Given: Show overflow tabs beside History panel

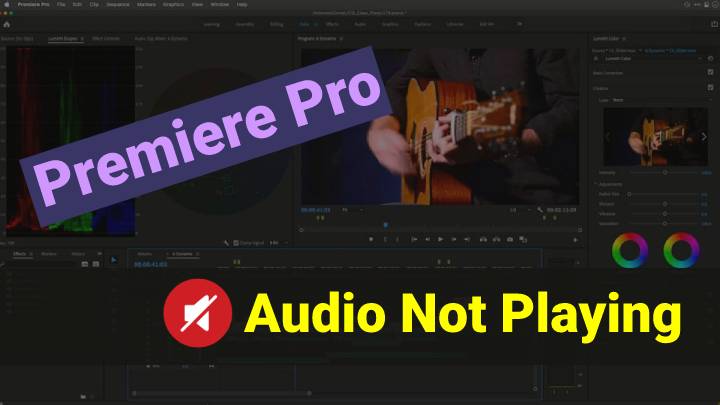Looking at the screenshot, I should 99,253.
